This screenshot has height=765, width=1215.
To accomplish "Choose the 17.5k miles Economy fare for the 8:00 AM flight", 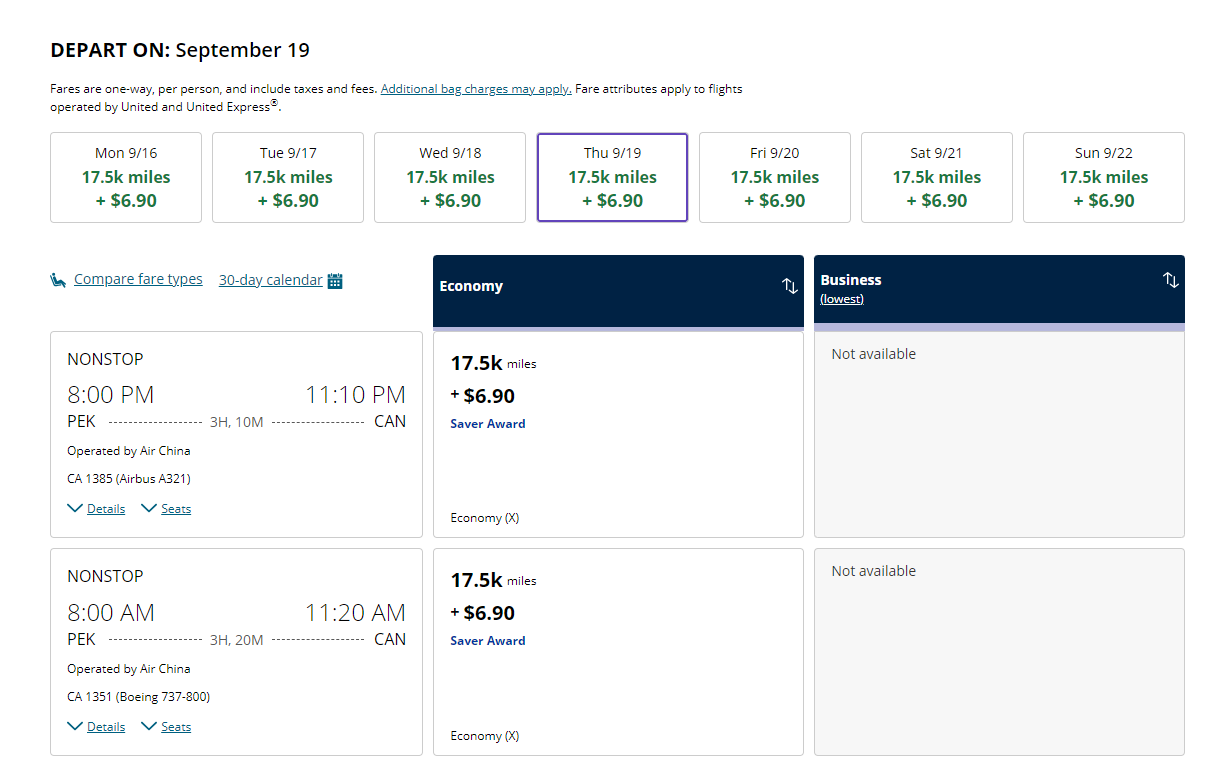I will (x=618, y=651).
